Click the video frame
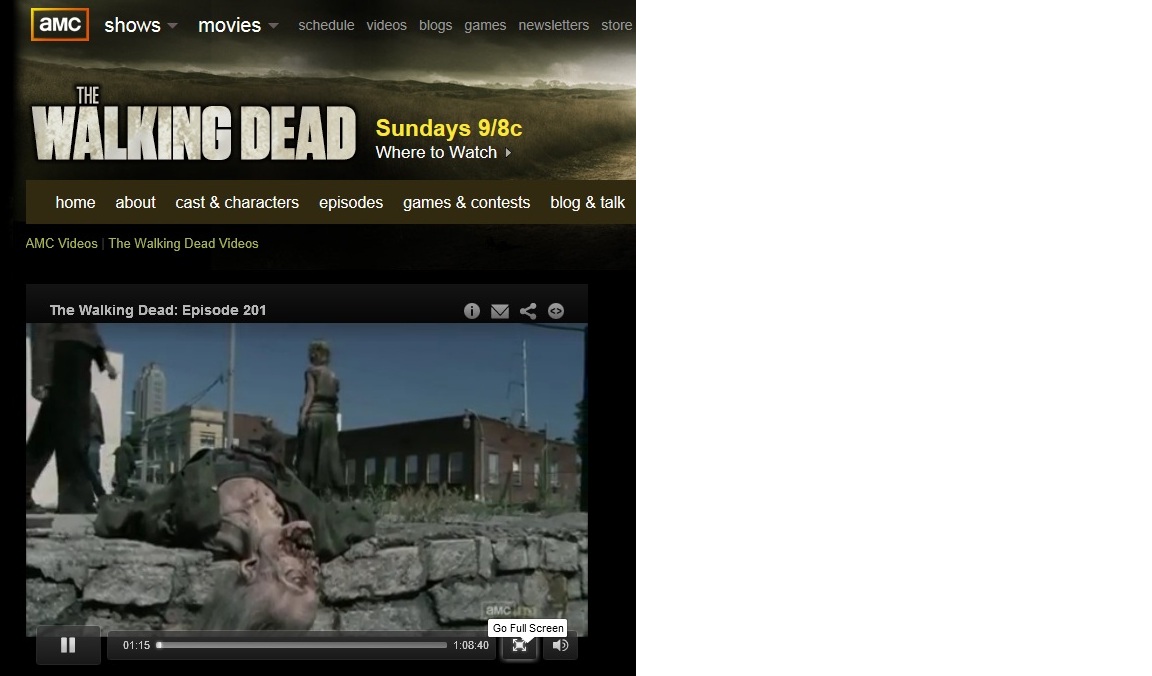Viewport: 1152px width, 676px height. coord(307,478)
